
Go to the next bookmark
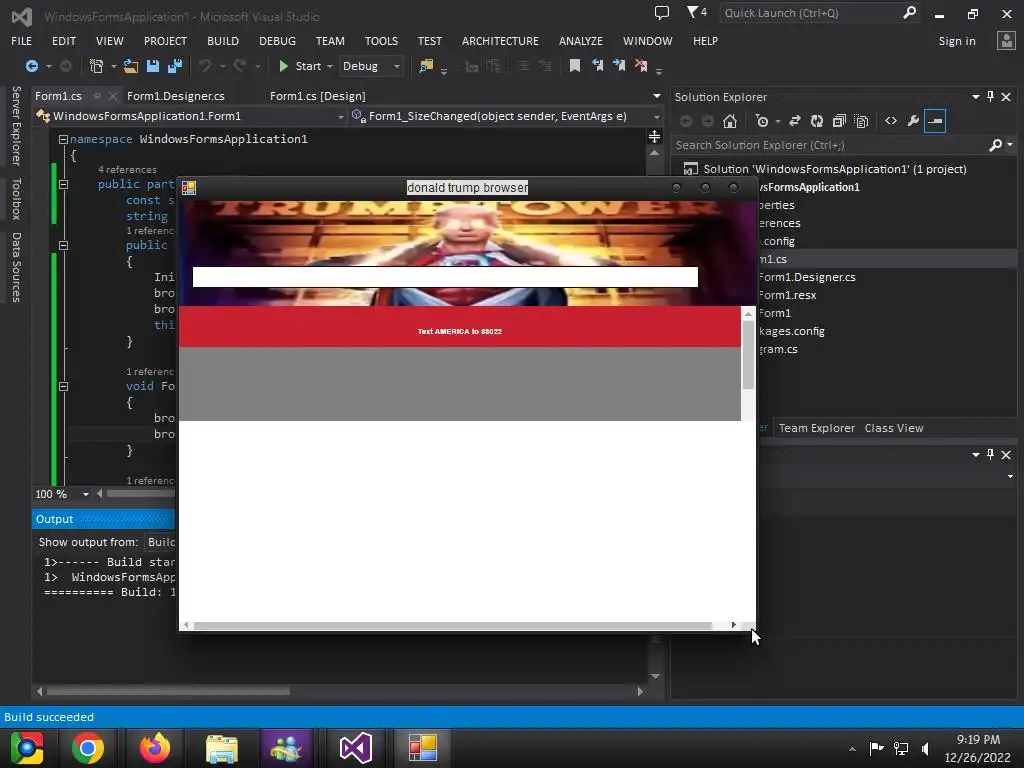coord(618,66)
